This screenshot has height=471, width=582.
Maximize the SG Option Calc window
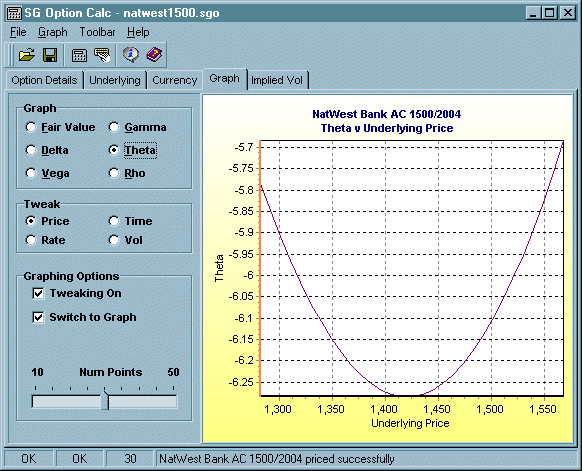click(549, 13)
